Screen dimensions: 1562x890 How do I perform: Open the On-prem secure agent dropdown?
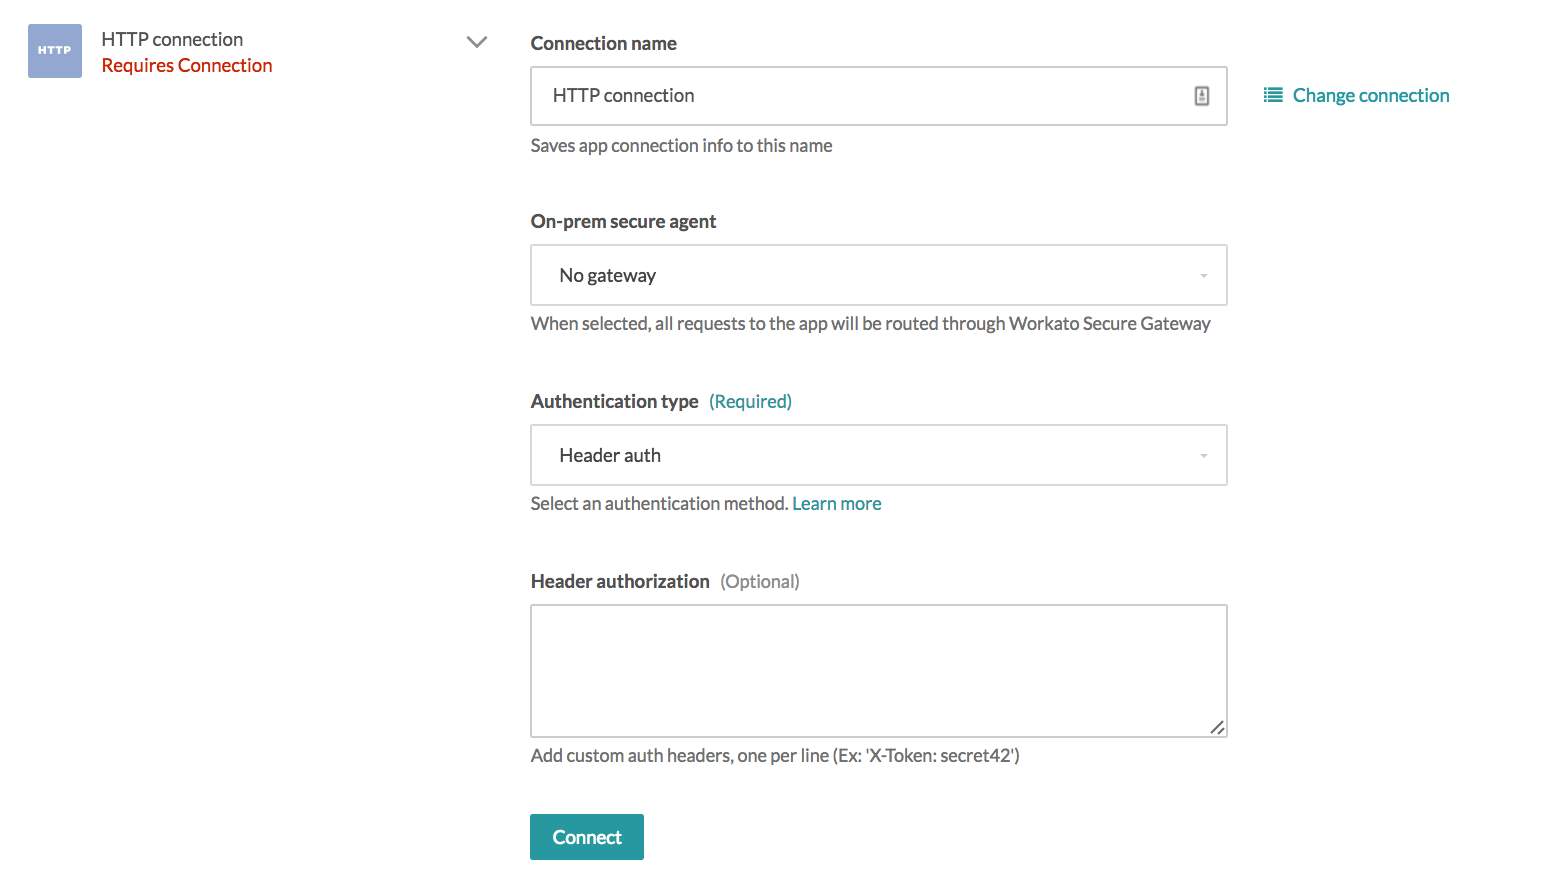(878, 275)
